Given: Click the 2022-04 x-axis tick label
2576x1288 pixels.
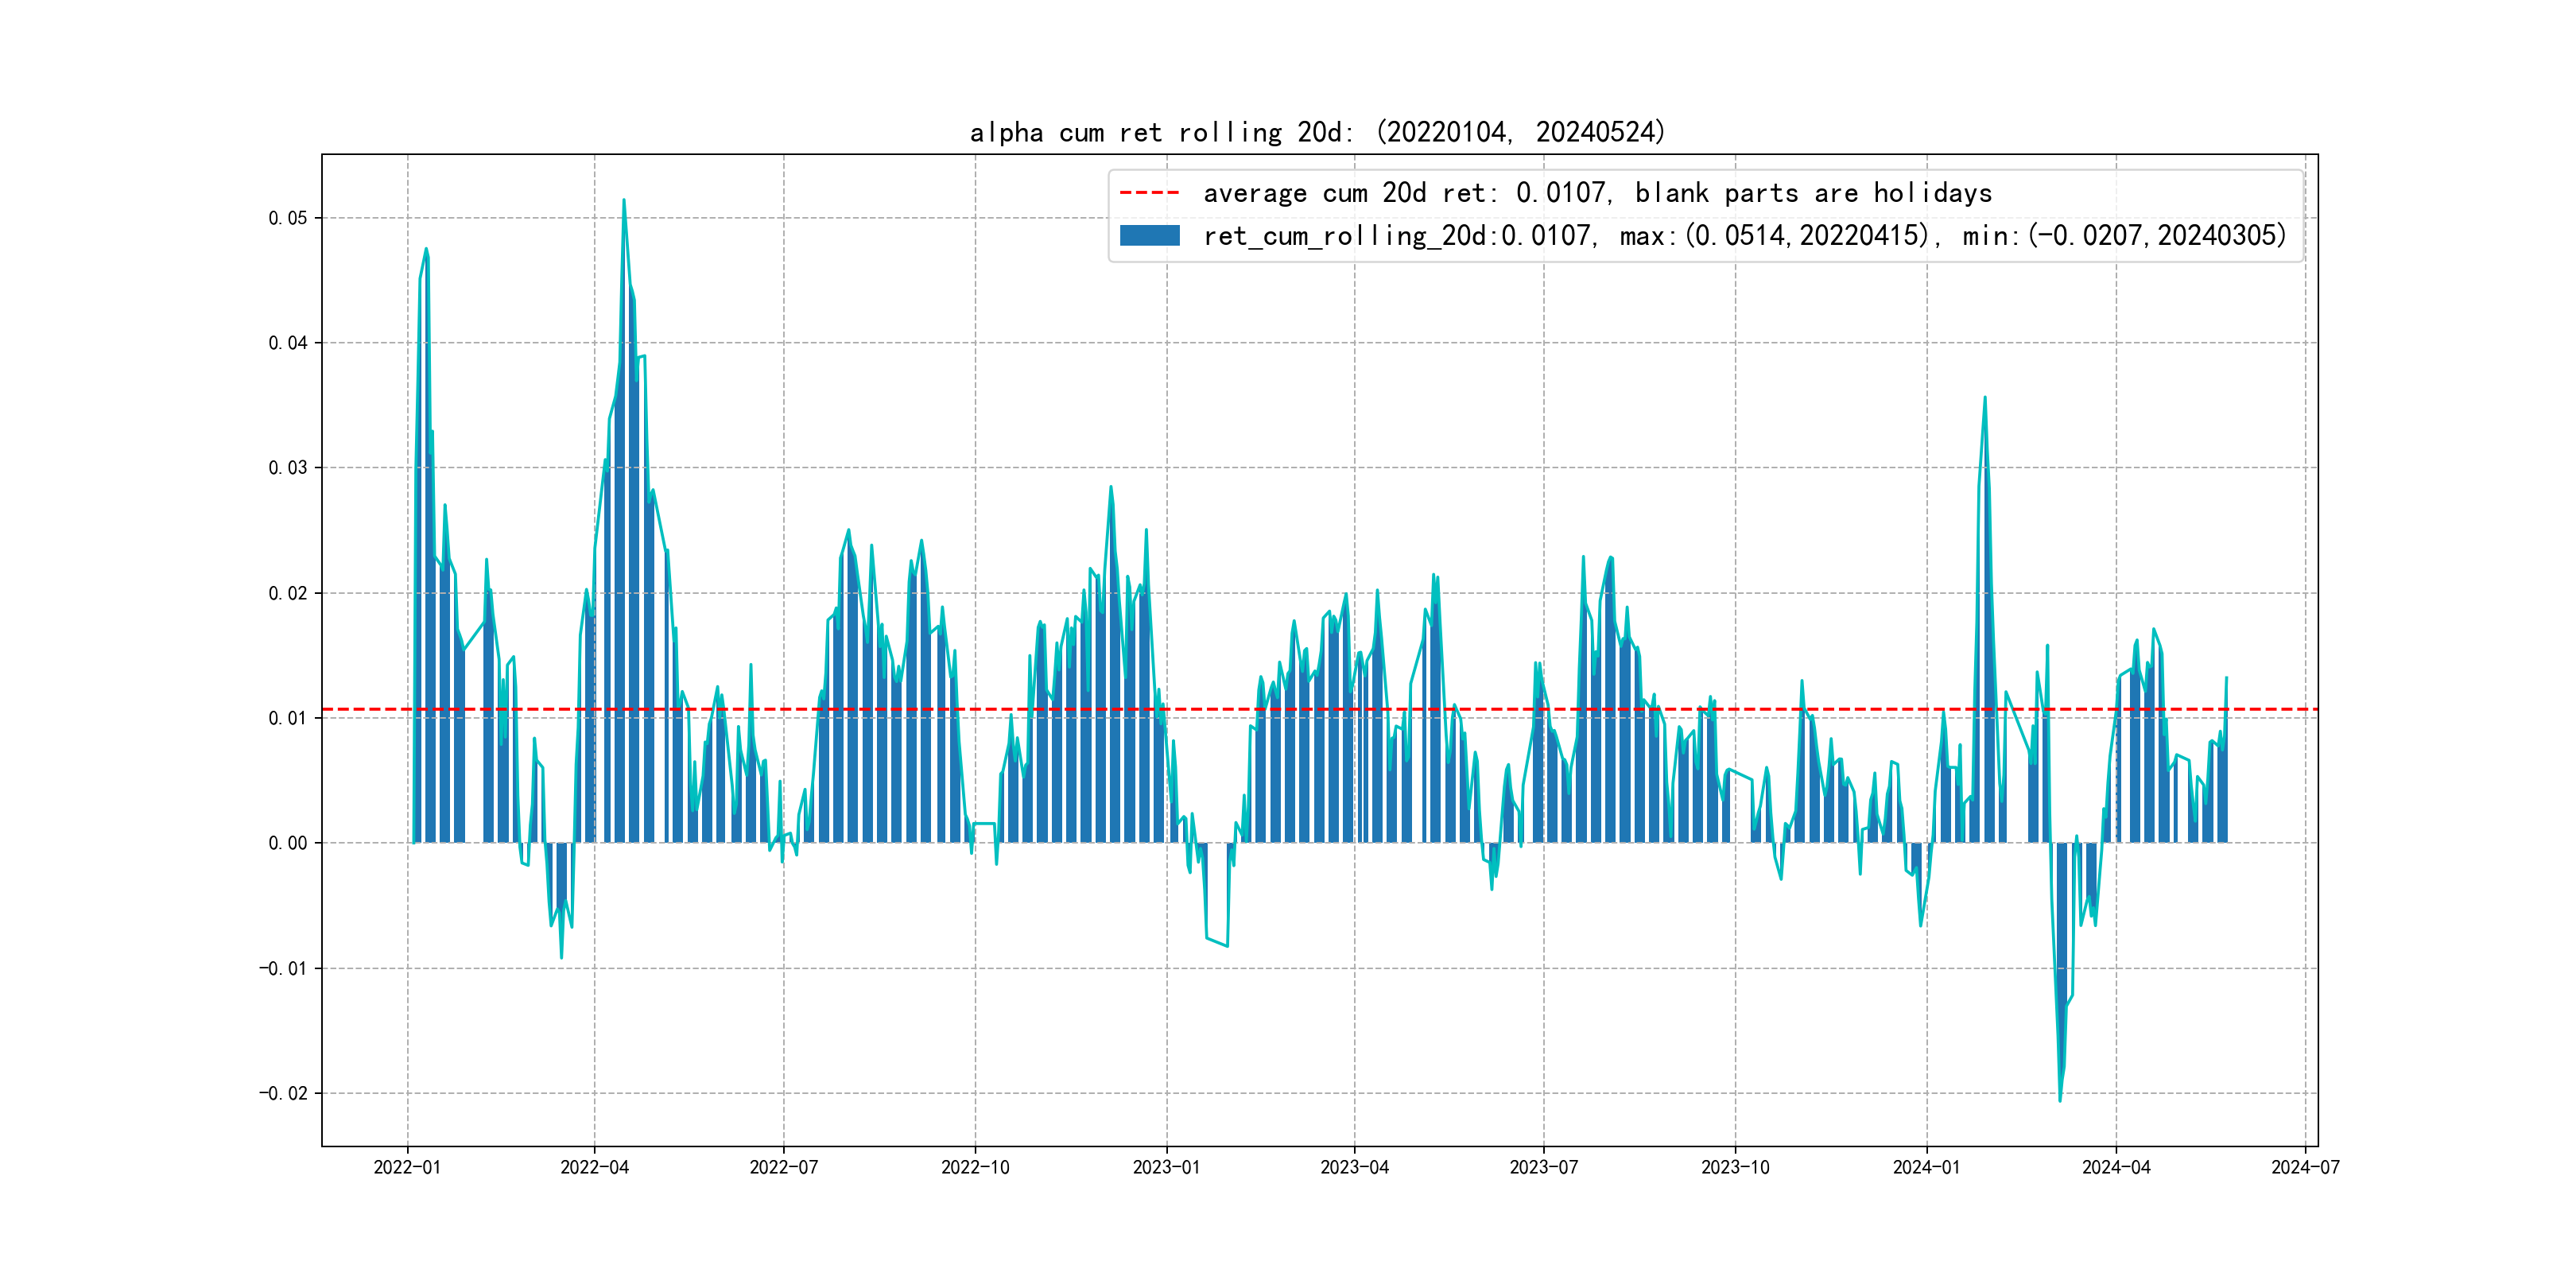Looking at the screenshot, I should click(x=594, y=1167).
